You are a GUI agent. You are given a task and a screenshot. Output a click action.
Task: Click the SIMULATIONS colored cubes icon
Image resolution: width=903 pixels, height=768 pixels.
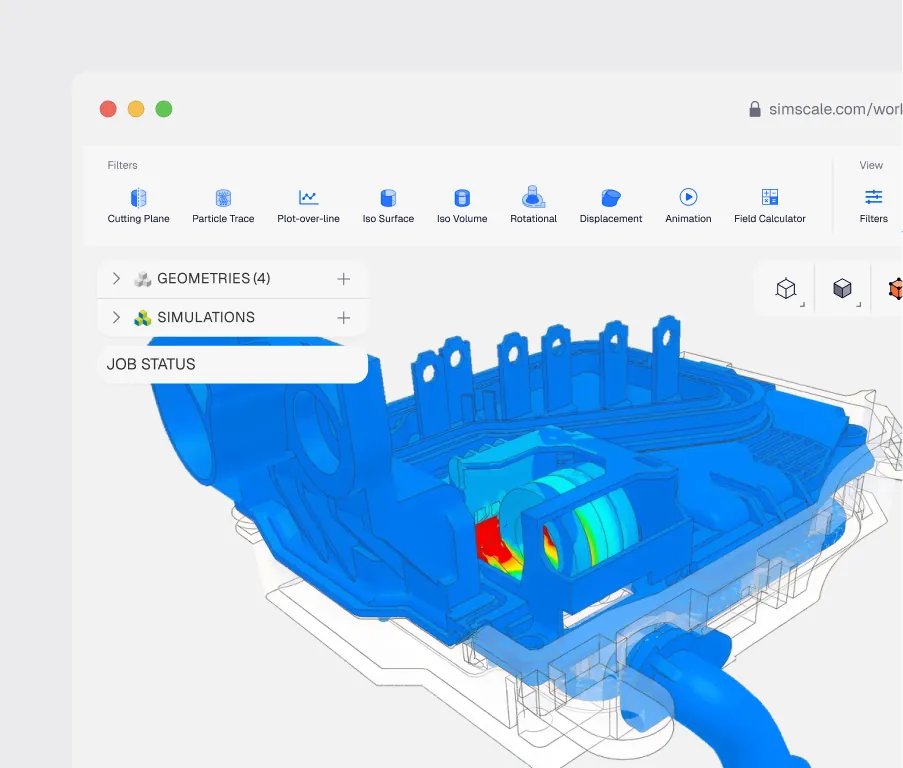pos(143,318)
